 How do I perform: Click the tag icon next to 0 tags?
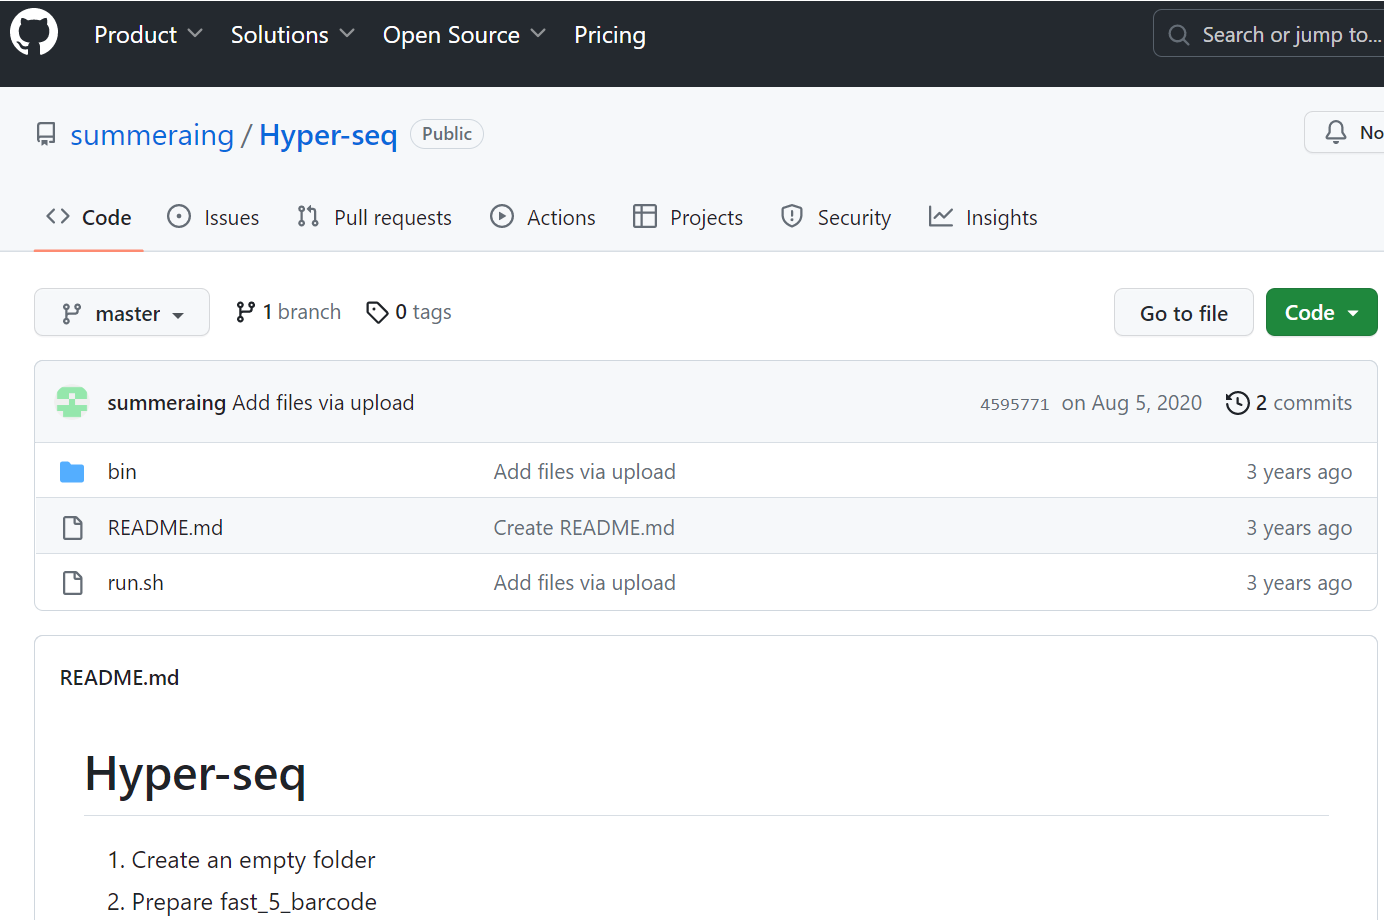point(377,313)
